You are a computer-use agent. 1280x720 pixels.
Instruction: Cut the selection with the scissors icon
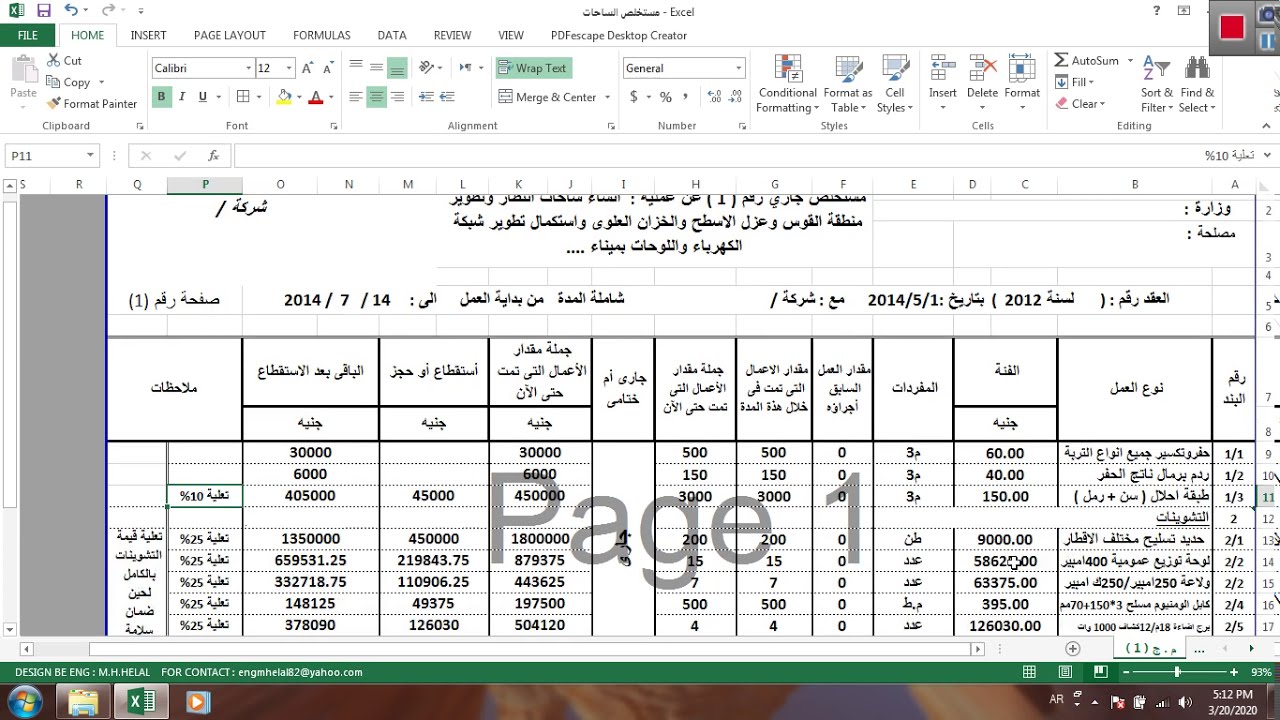(64, 61)
